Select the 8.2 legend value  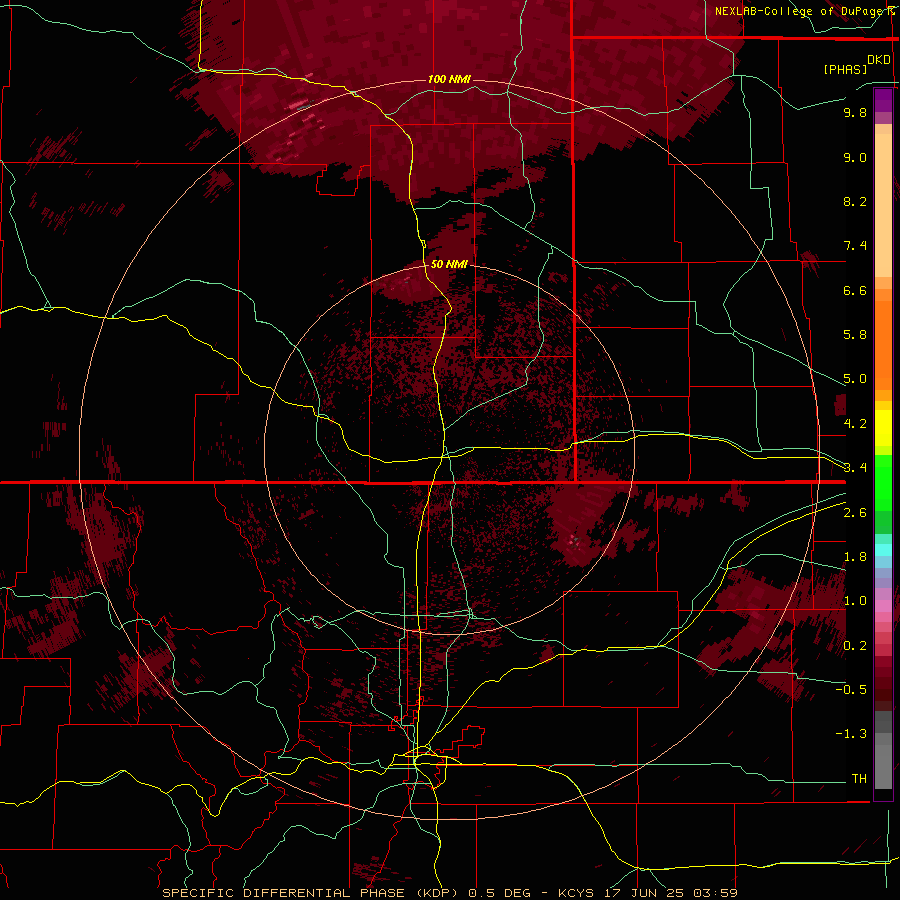pyautogui.click(x=855, y=201)
